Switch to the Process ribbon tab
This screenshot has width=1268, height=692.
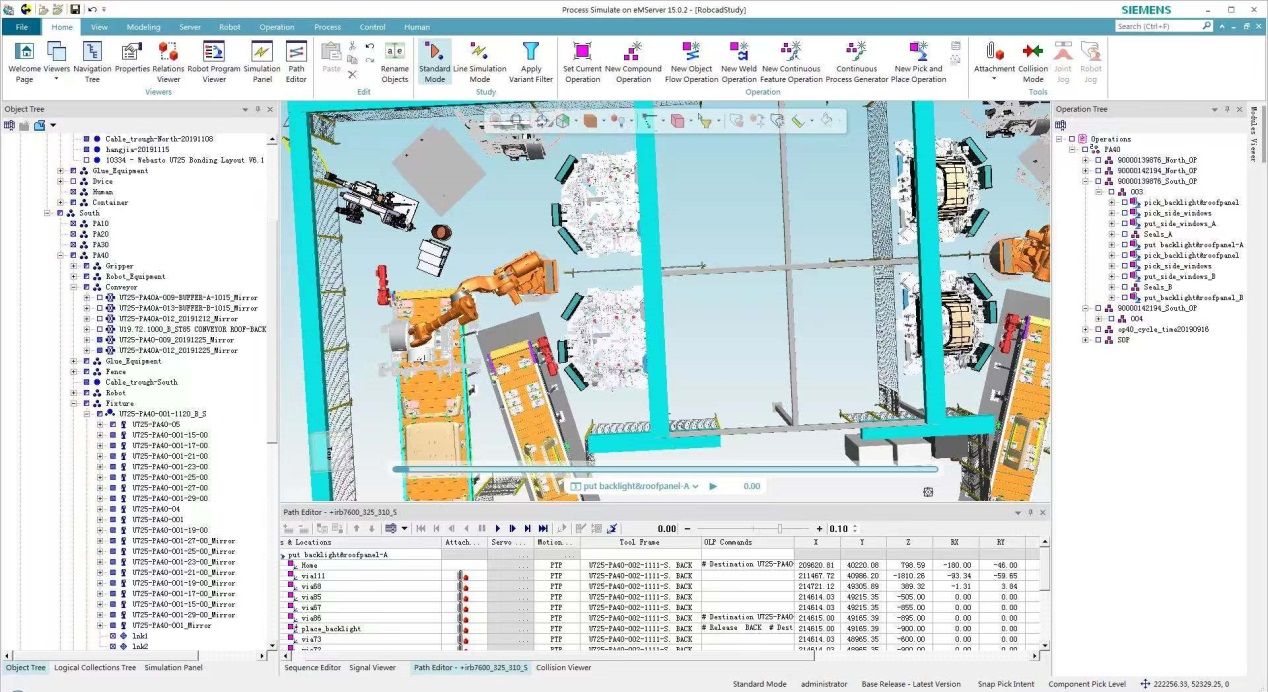(x=327, y=27)
